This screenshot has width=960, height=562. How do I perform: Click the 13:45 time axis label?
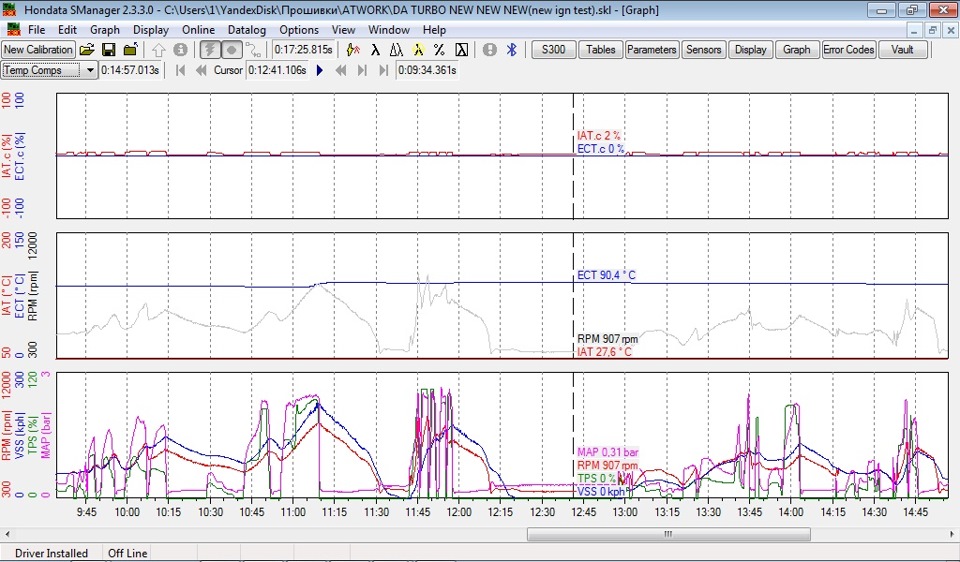(x=749, y=512)
